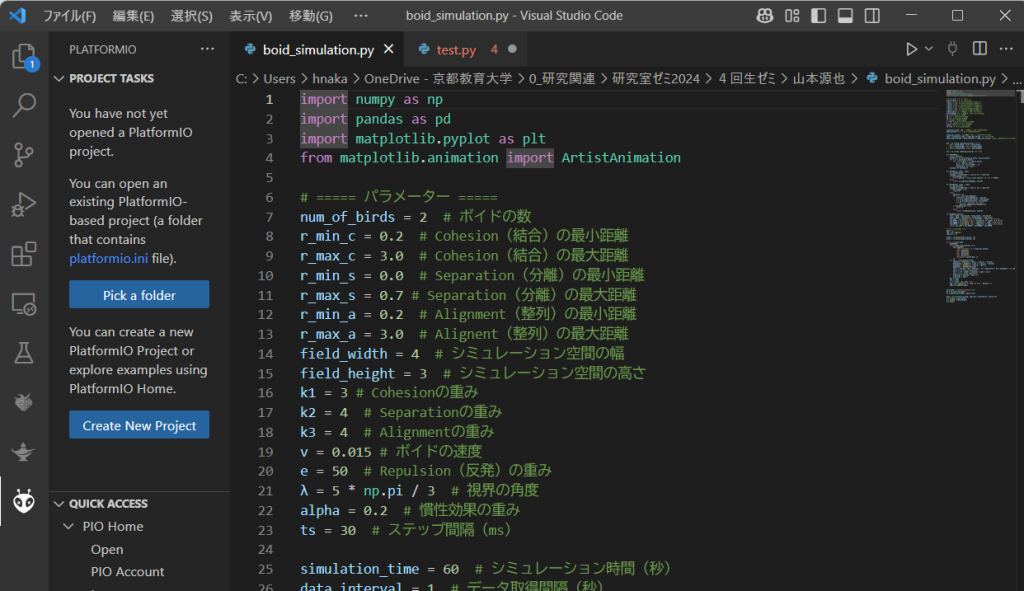1024x591 pixels.
Task: Open the Source Control view
Action: click(x=23, y=154)
